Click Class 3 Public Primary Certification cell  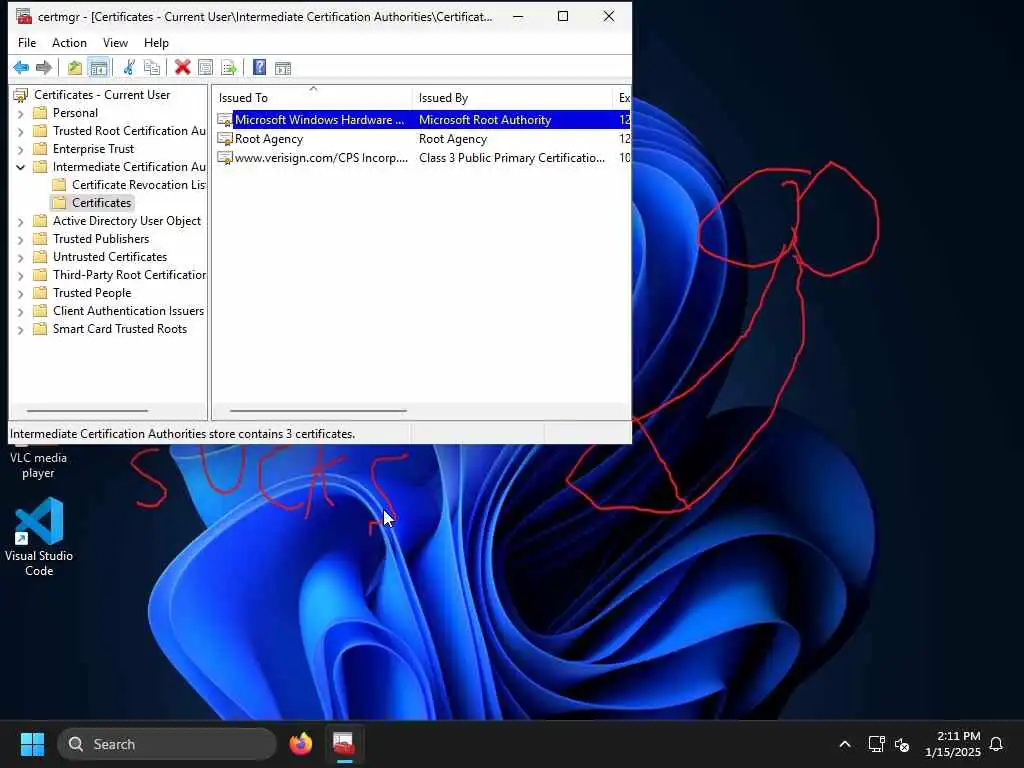512,158
